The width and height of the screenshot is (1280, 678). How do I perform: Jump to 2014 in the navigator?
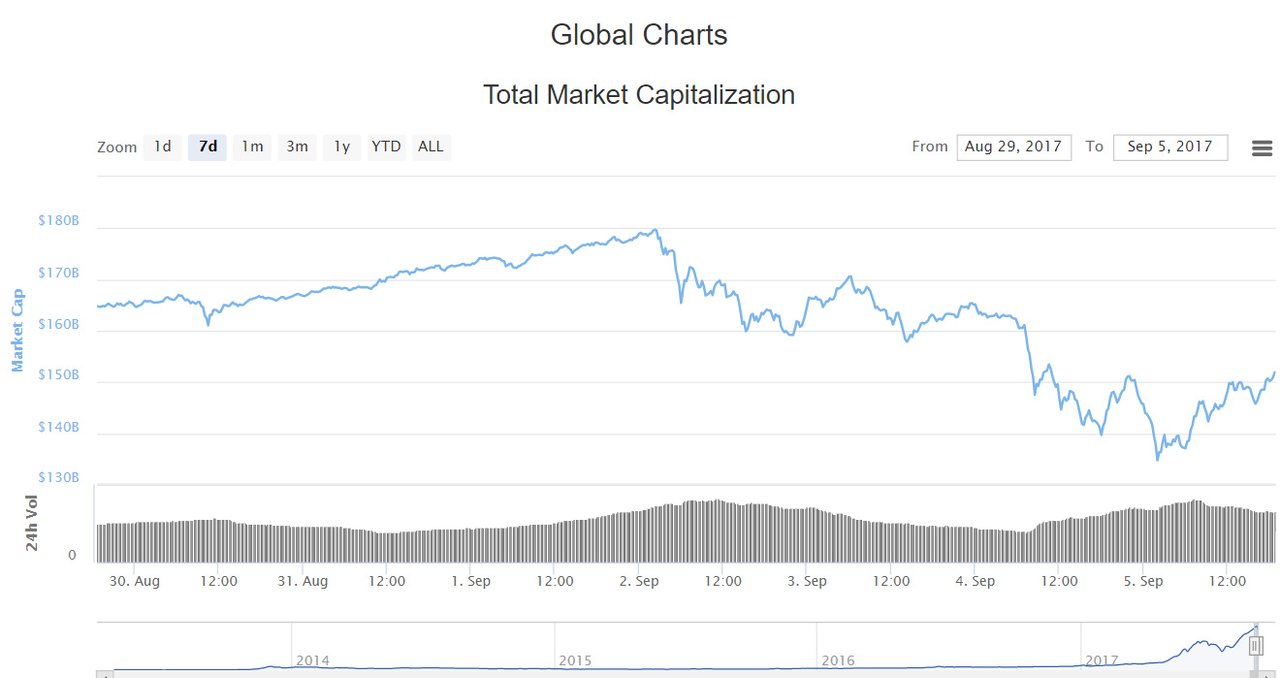click(313, 661)
